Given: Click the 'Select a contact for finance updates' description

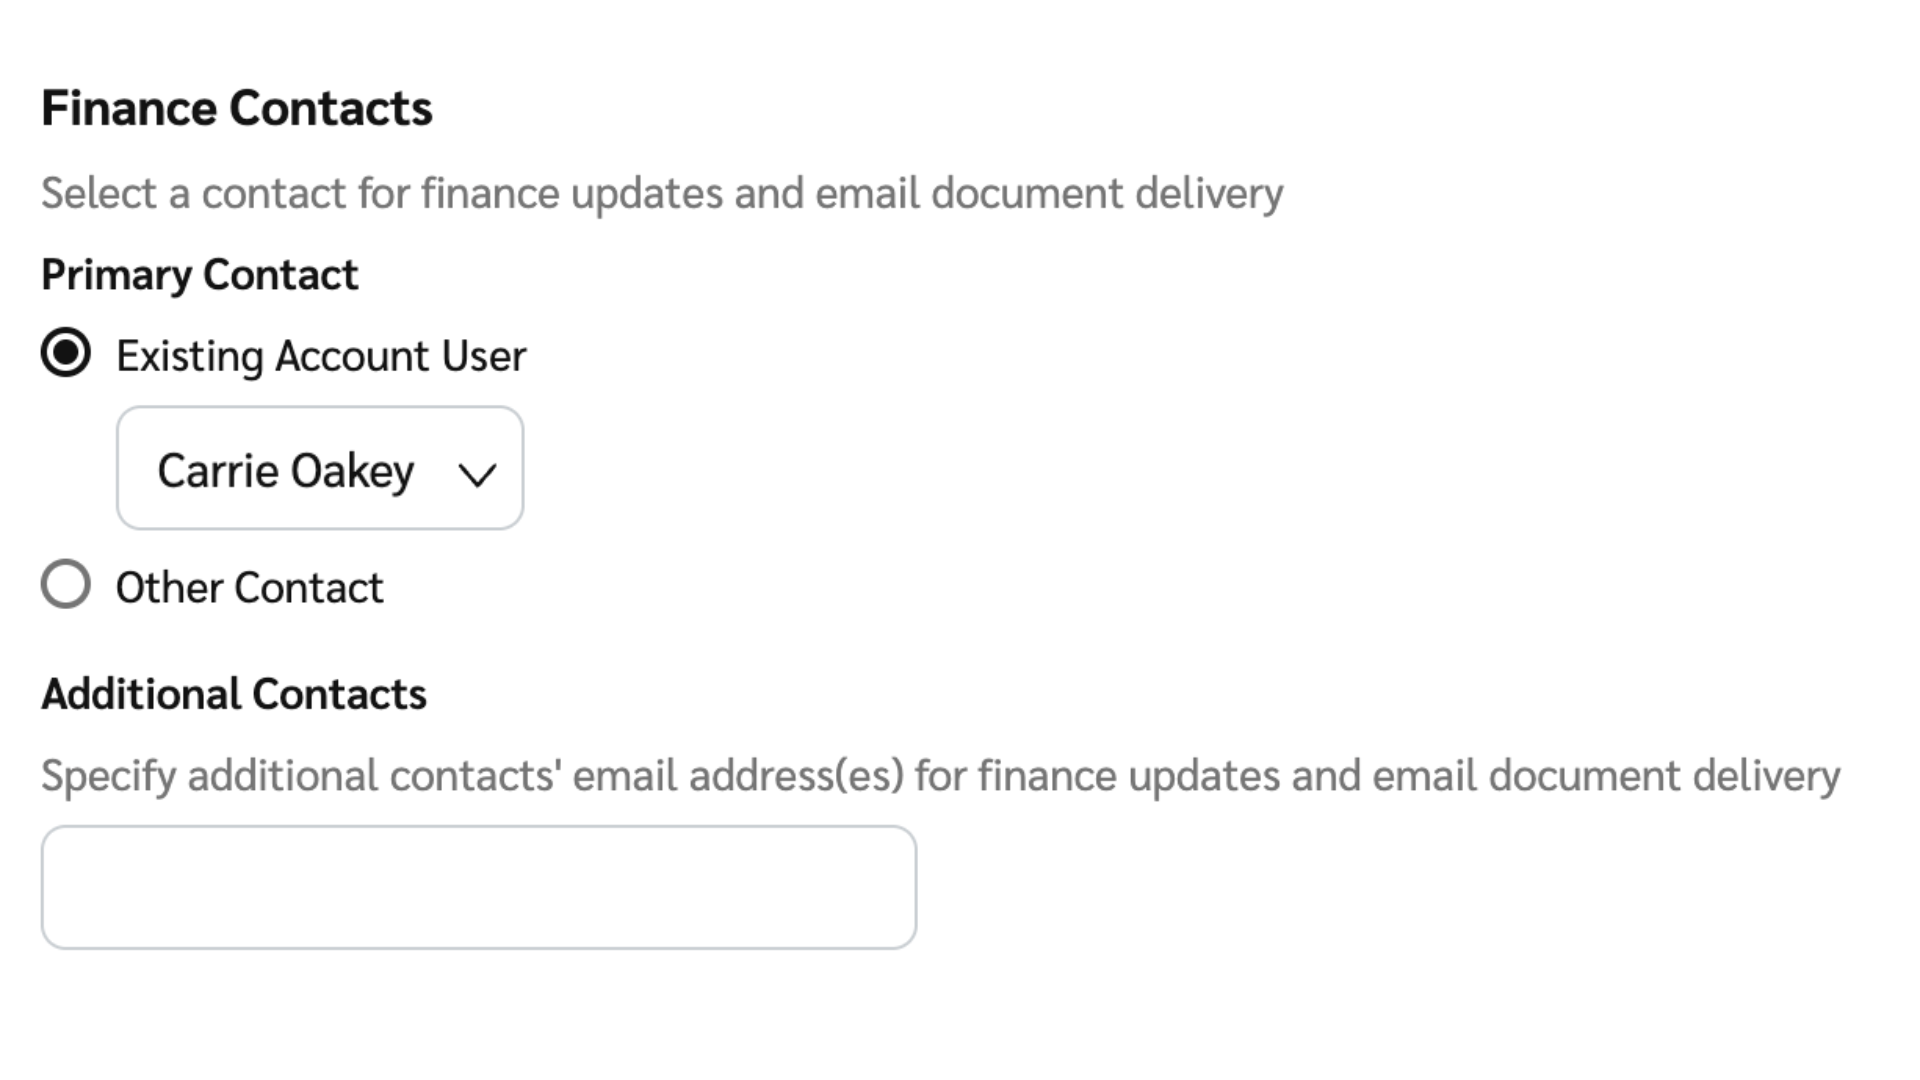Looking at the screenshot, I should tap(661, 193).
